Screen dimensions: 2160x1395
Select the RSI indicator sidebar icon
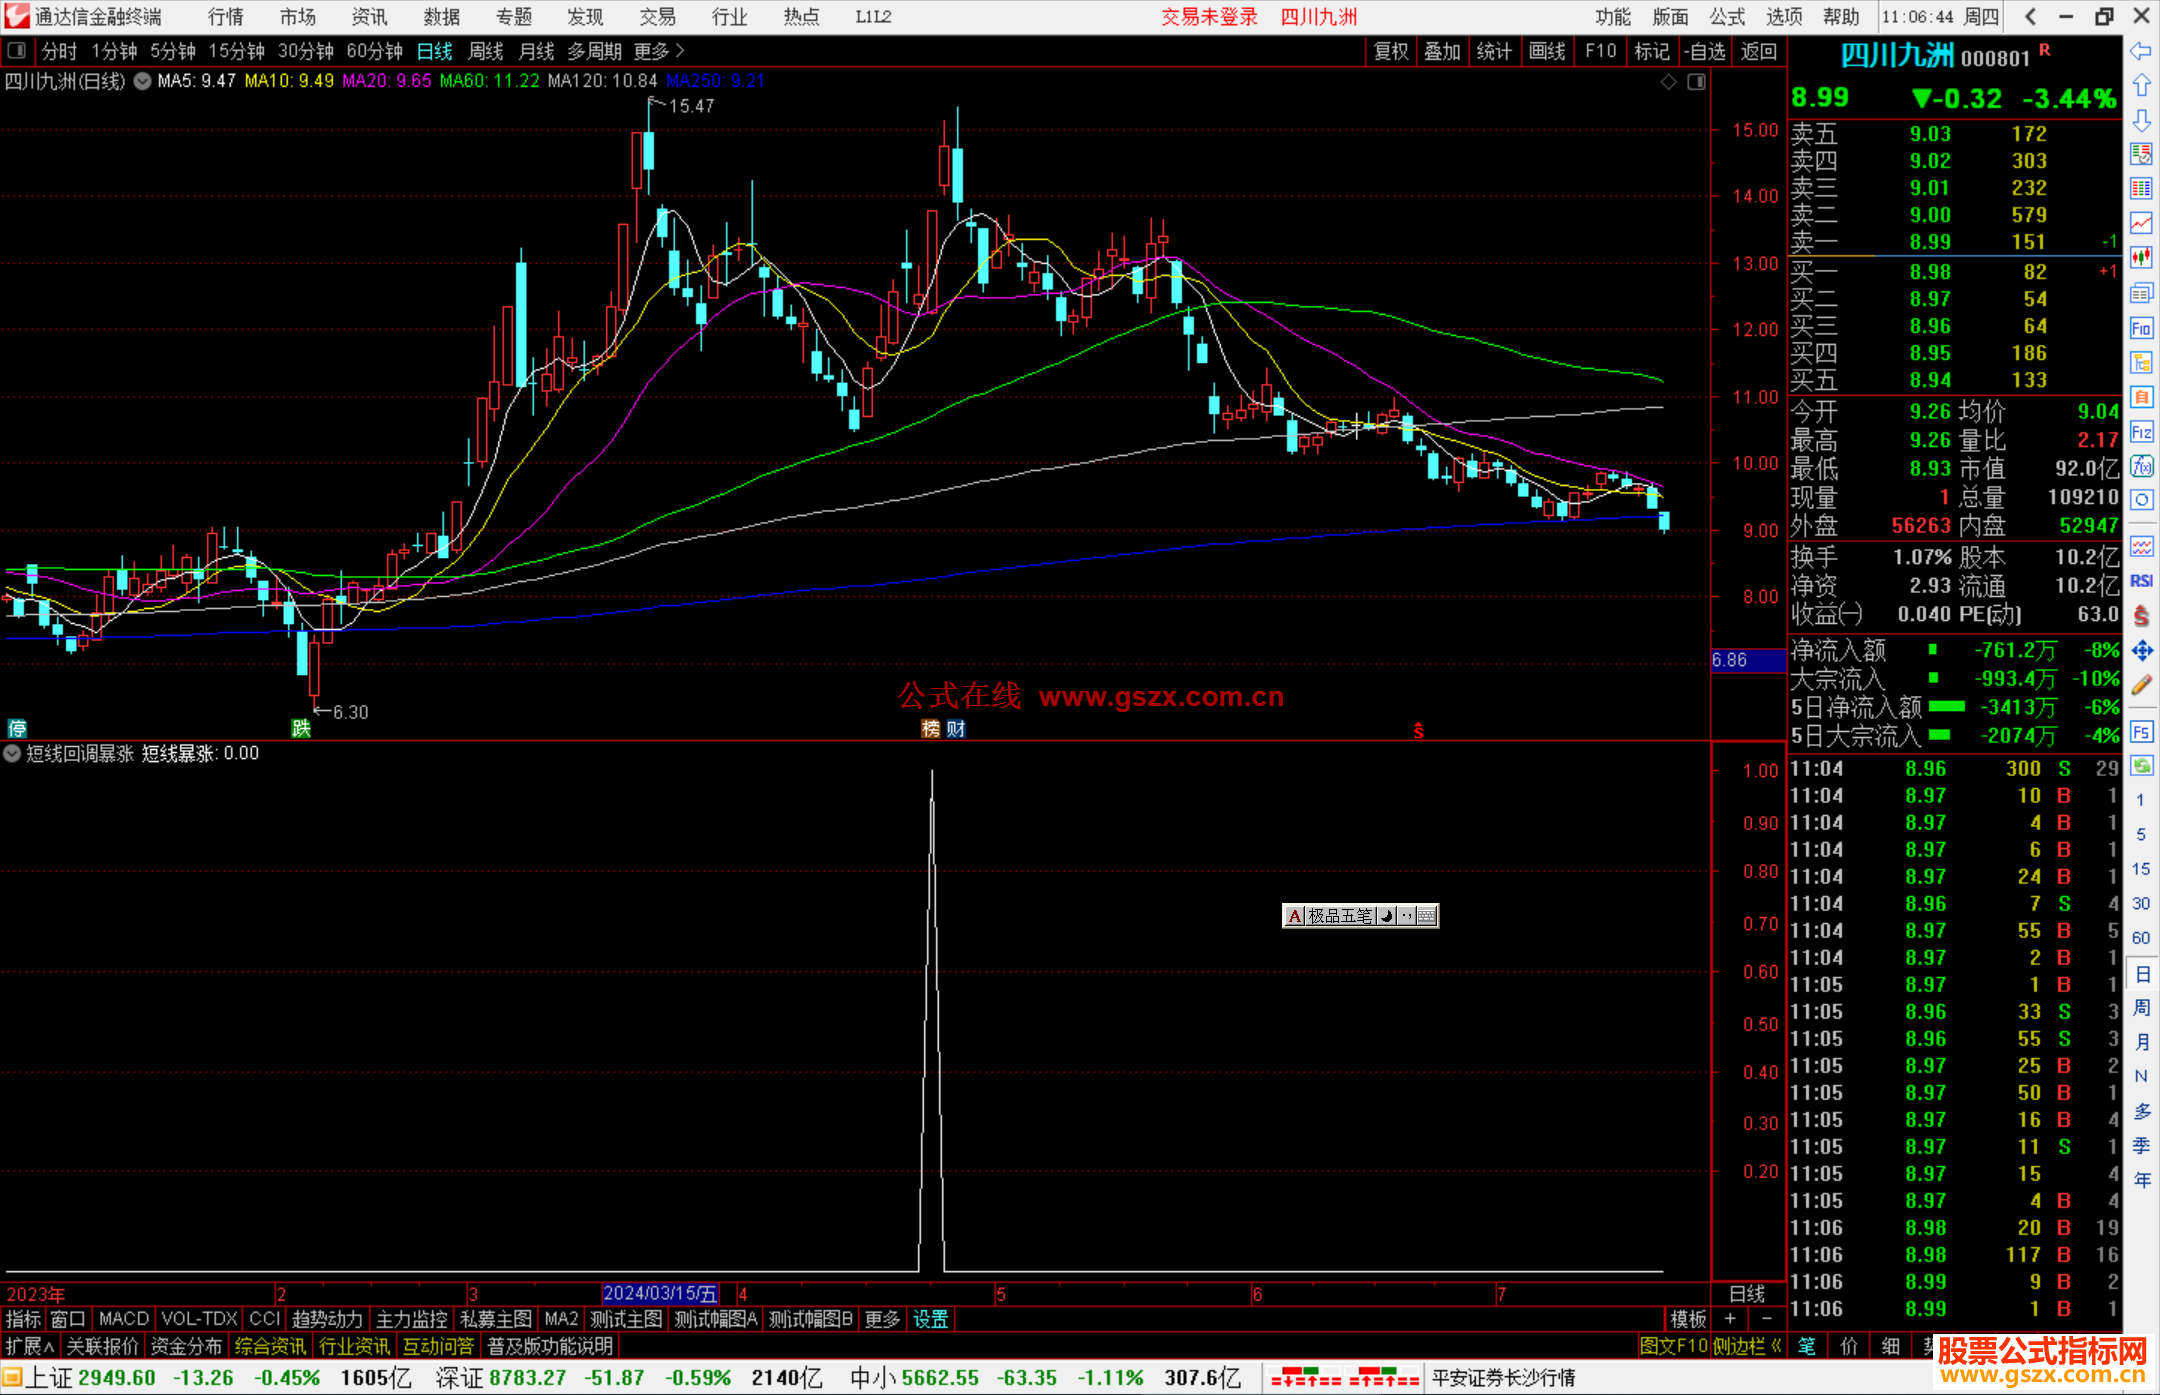pyautogui.click(x=2141, y=581)
